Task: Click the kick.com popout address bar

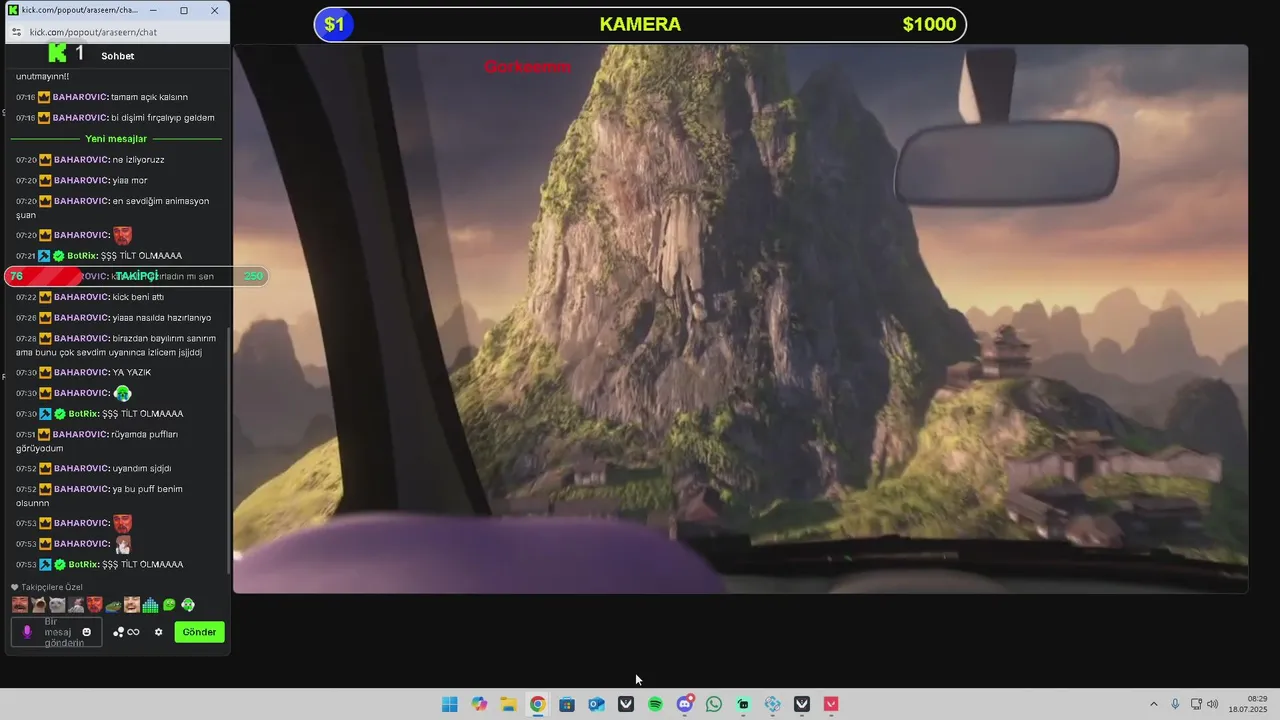Action: (120, 32)
